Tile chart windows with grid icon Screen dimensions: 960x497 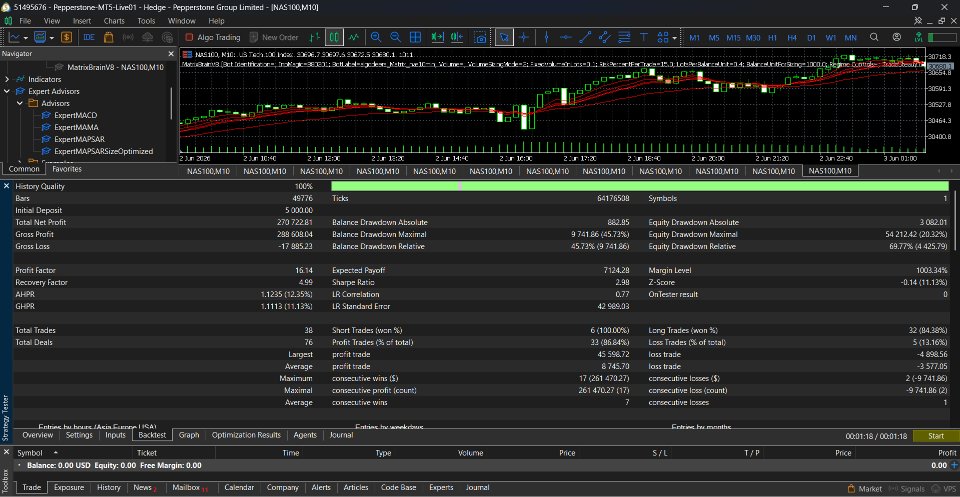point(415,37)
